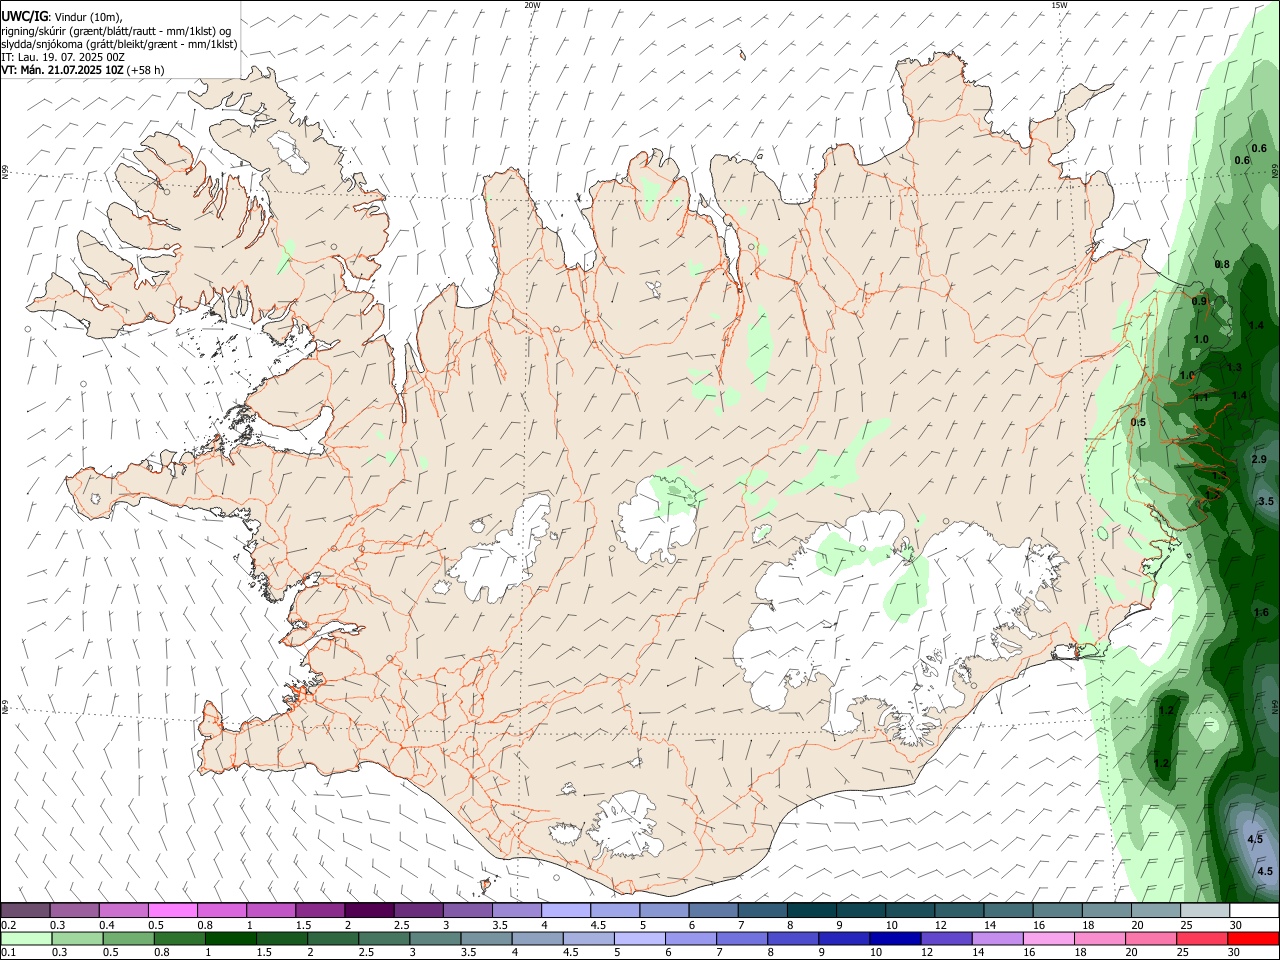
Task: Click the '0.2' label on the snow legend
Action: point(9,925)
